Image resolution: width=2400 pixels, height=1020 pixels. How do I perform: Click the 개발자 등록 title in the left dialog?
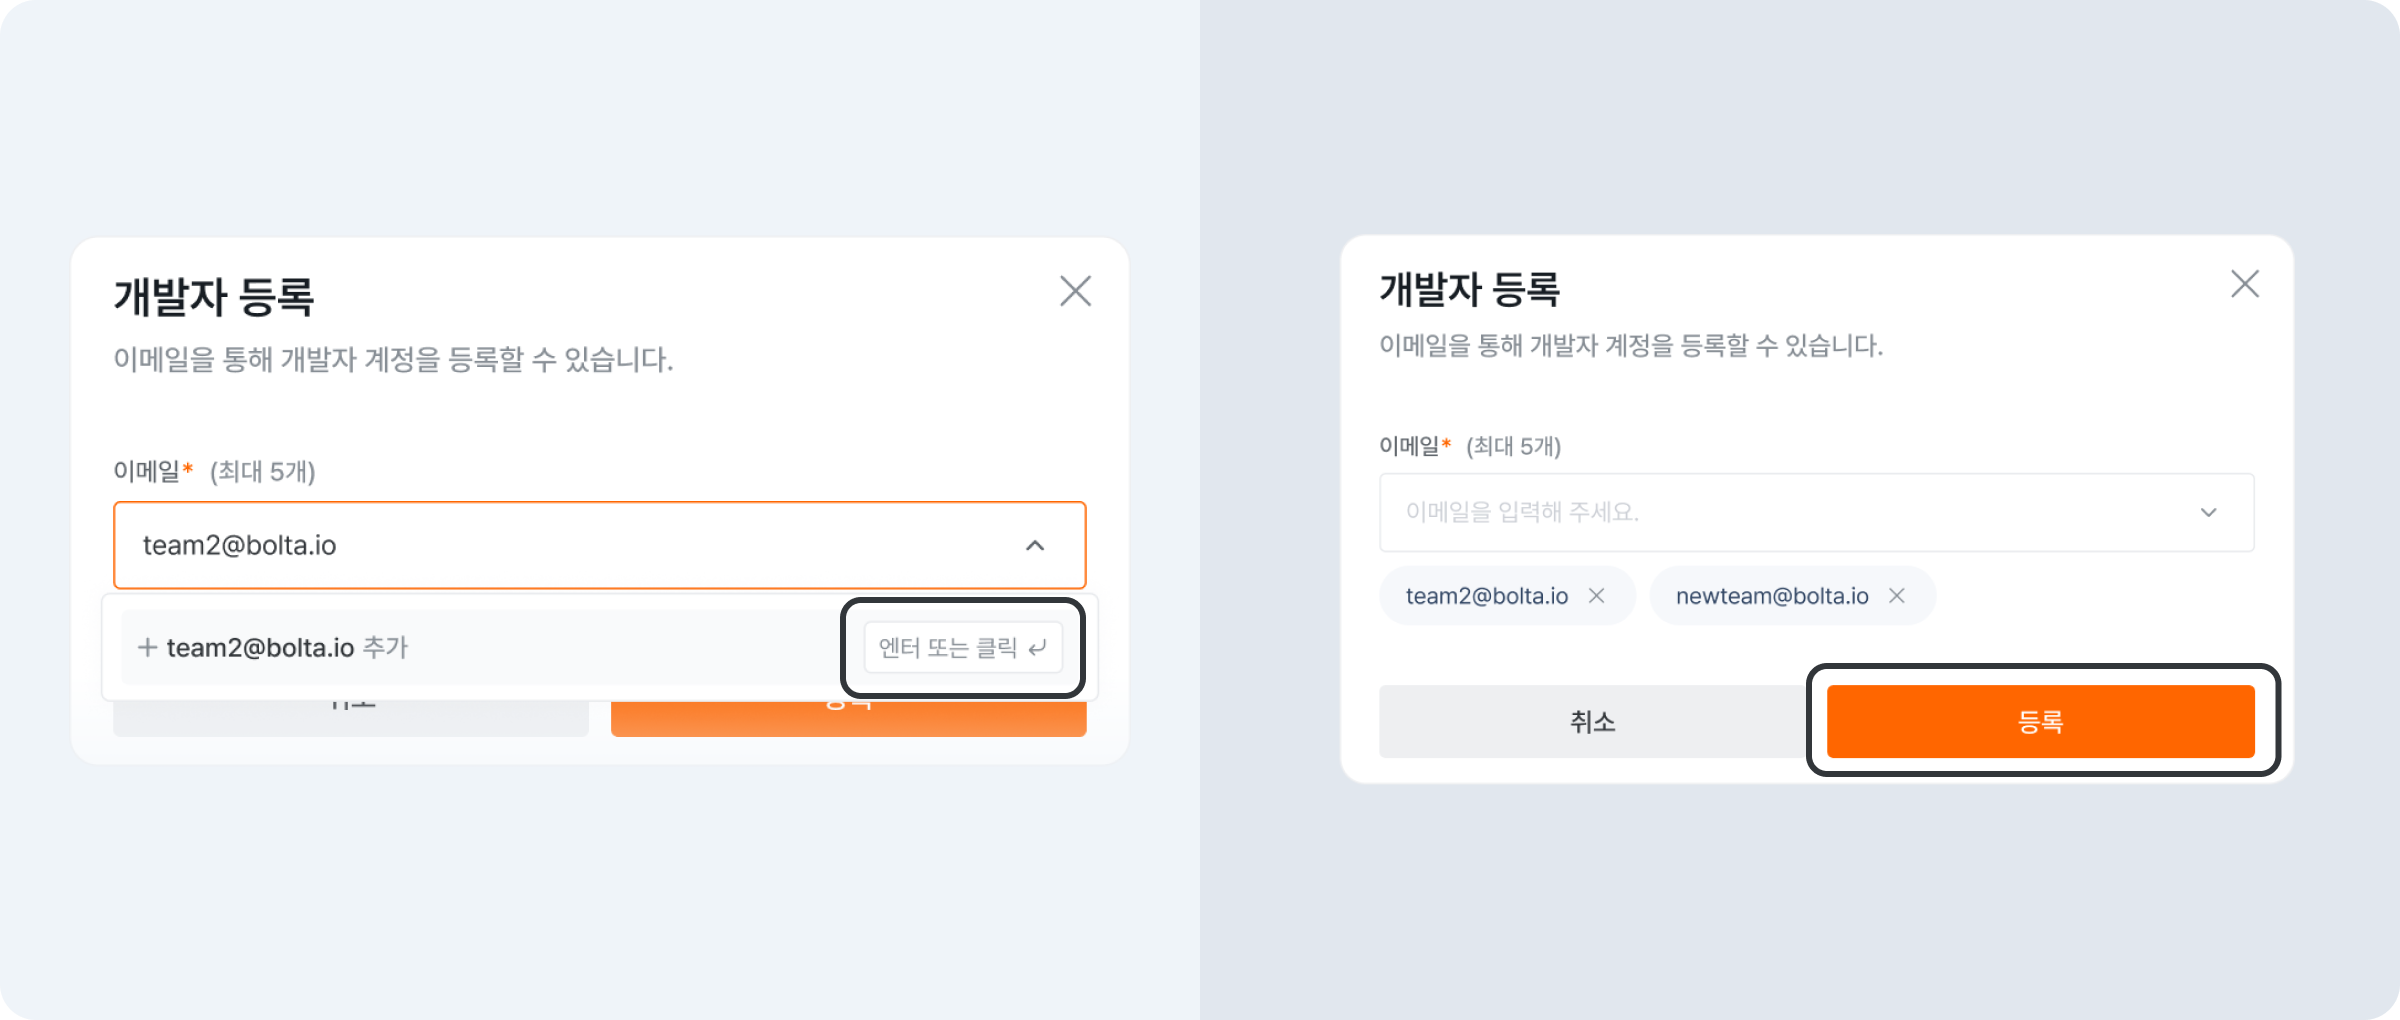click(214, 297)
